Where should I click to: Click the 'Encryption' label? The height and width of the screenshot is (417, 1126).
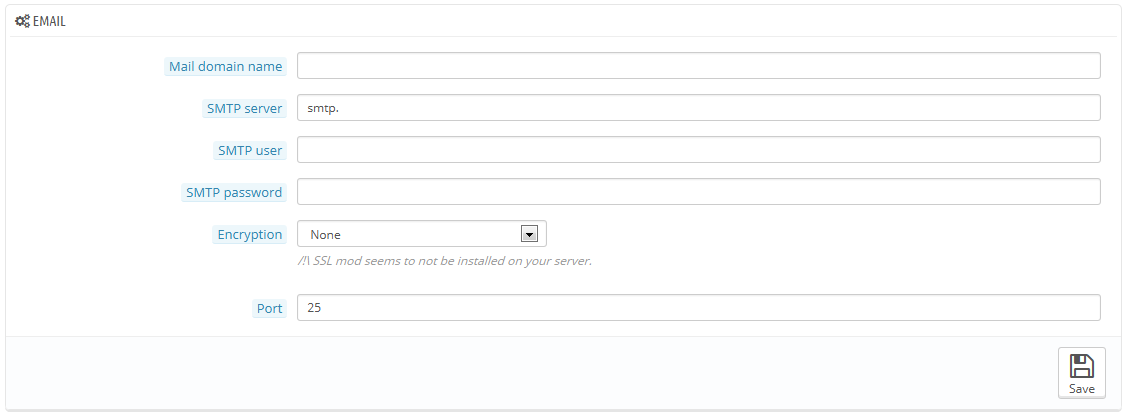pos(250,235)
